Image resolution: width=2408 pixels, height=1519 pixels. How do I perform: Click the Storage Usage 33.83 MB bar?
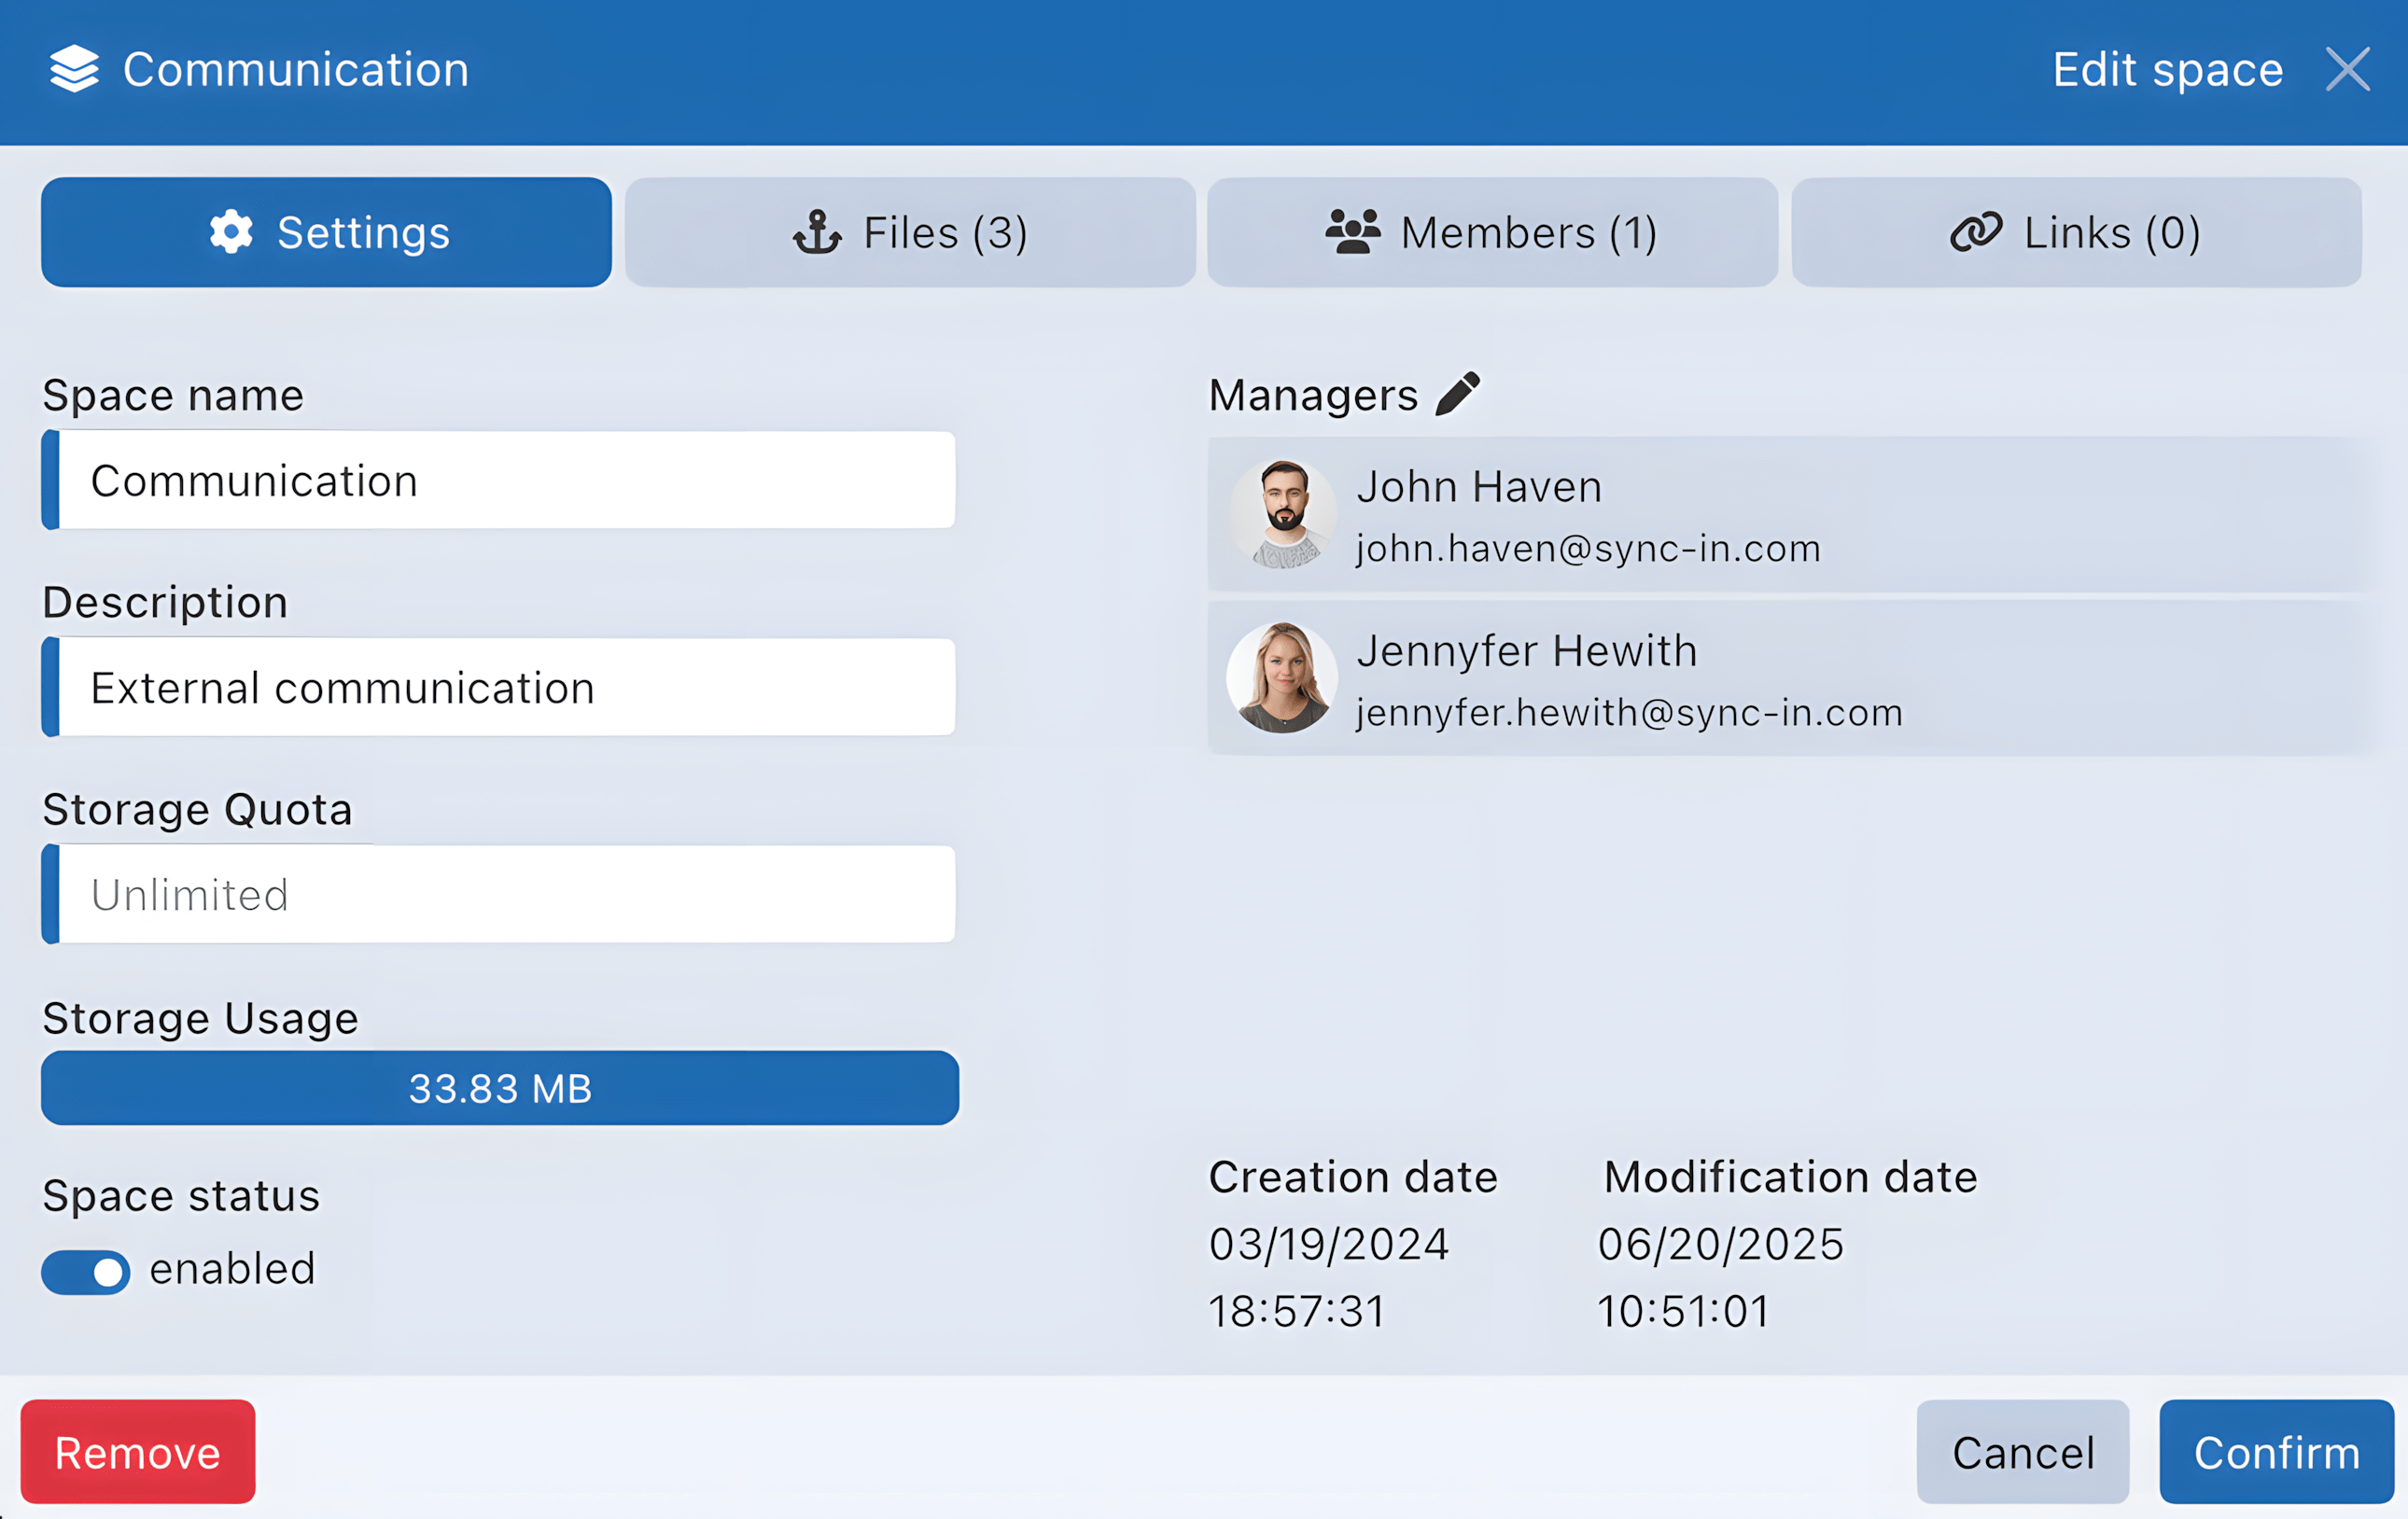tap(500, 1088)
